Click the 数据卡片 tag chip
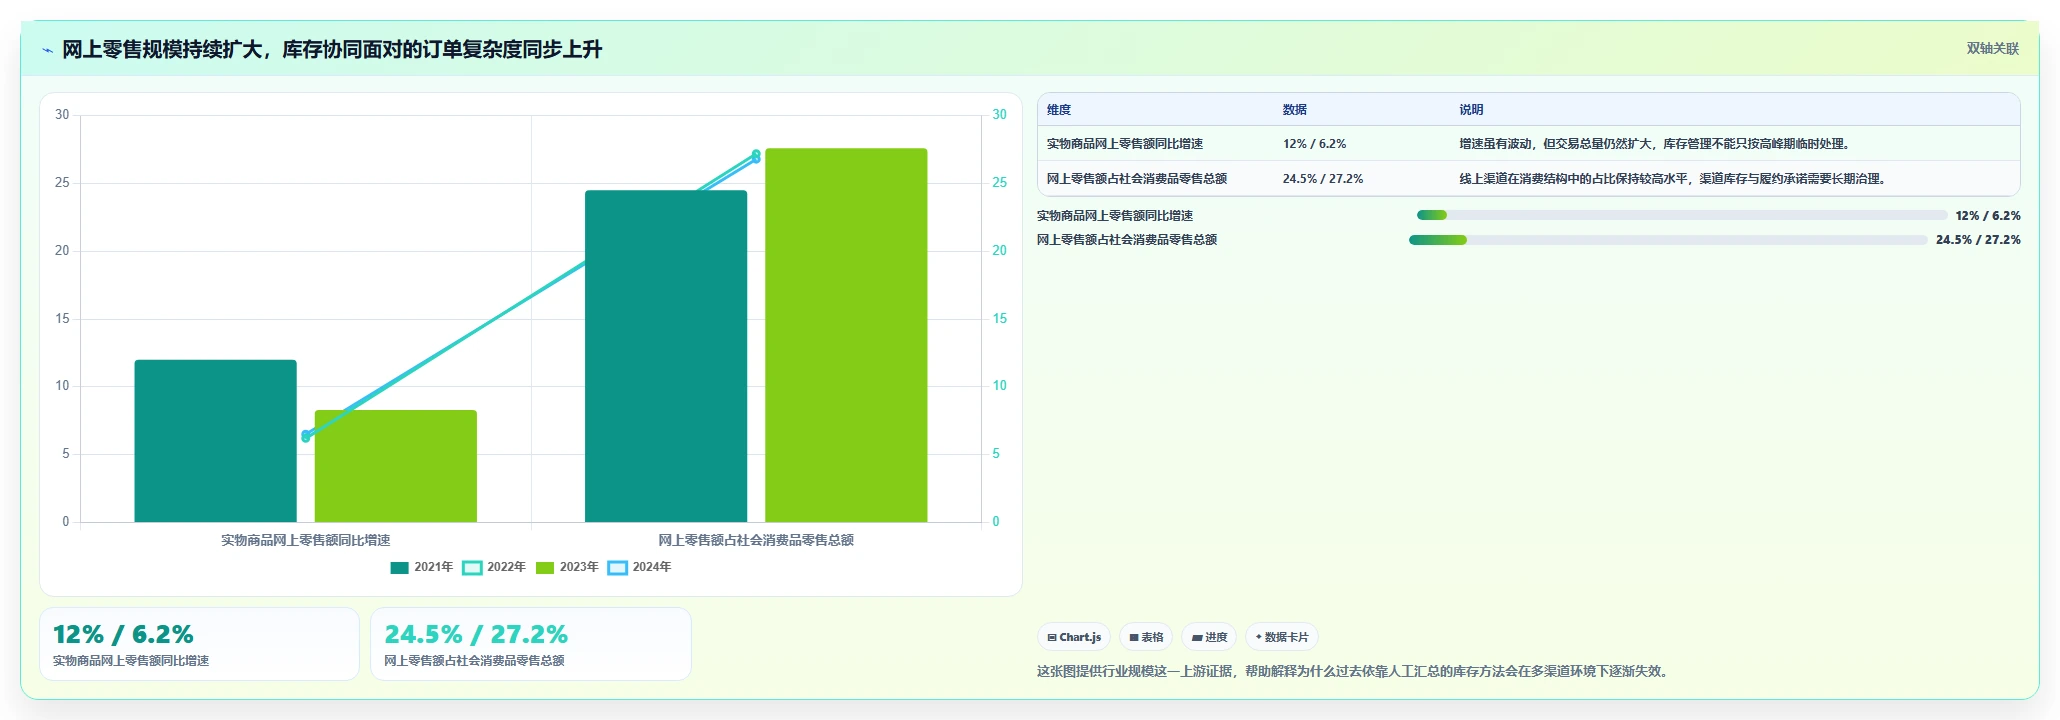This screenshot has width=2060, height=720. tap(1281, 637)
